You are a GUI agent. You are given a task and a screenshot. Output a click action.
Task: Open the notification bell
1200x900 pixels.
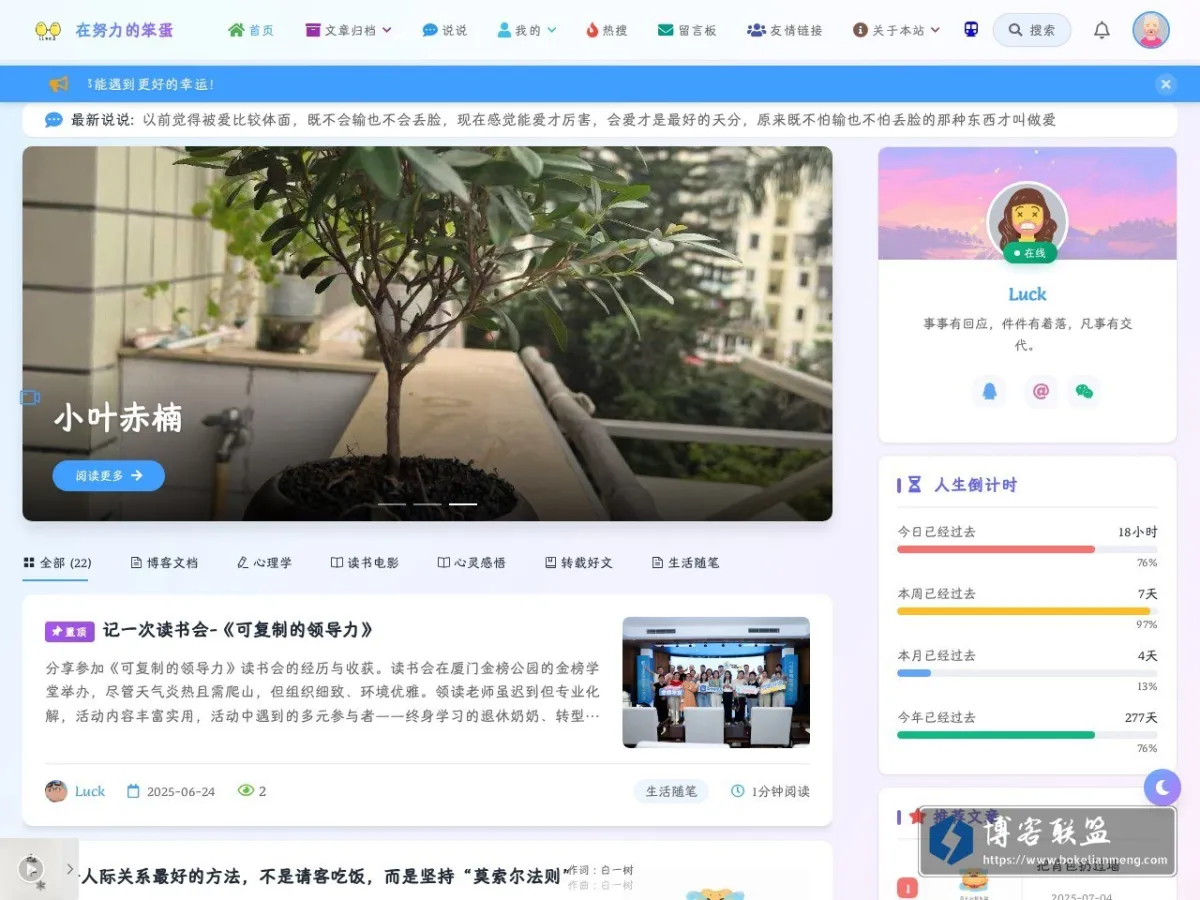(x=1101, y=30)
